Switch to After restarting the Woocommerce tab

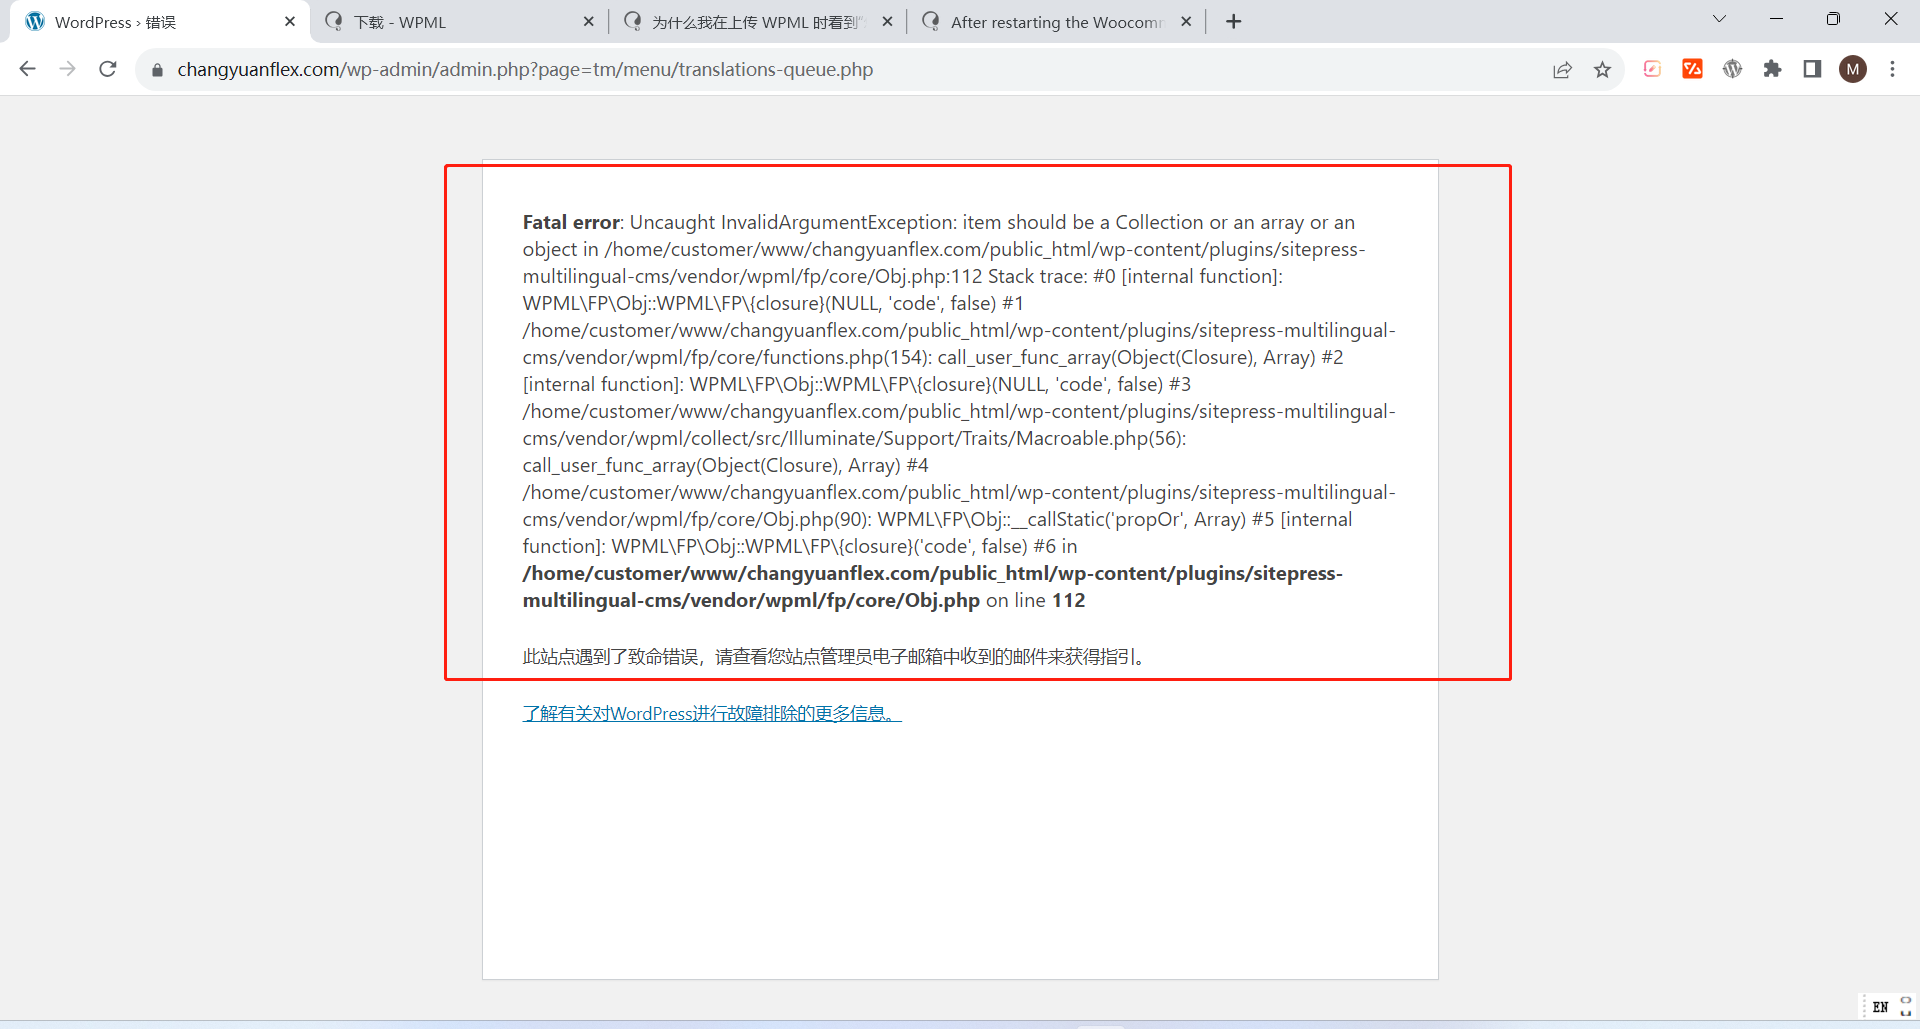tap(1057, 22)
